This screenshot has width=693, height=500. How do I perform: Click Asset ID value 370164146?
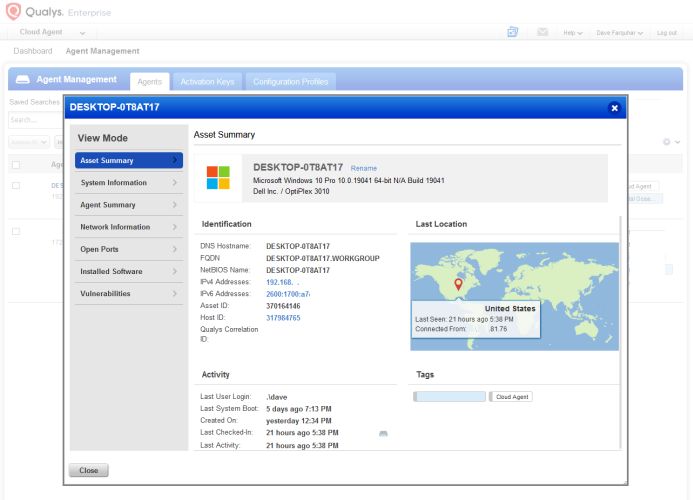click(x=283, y=306)
